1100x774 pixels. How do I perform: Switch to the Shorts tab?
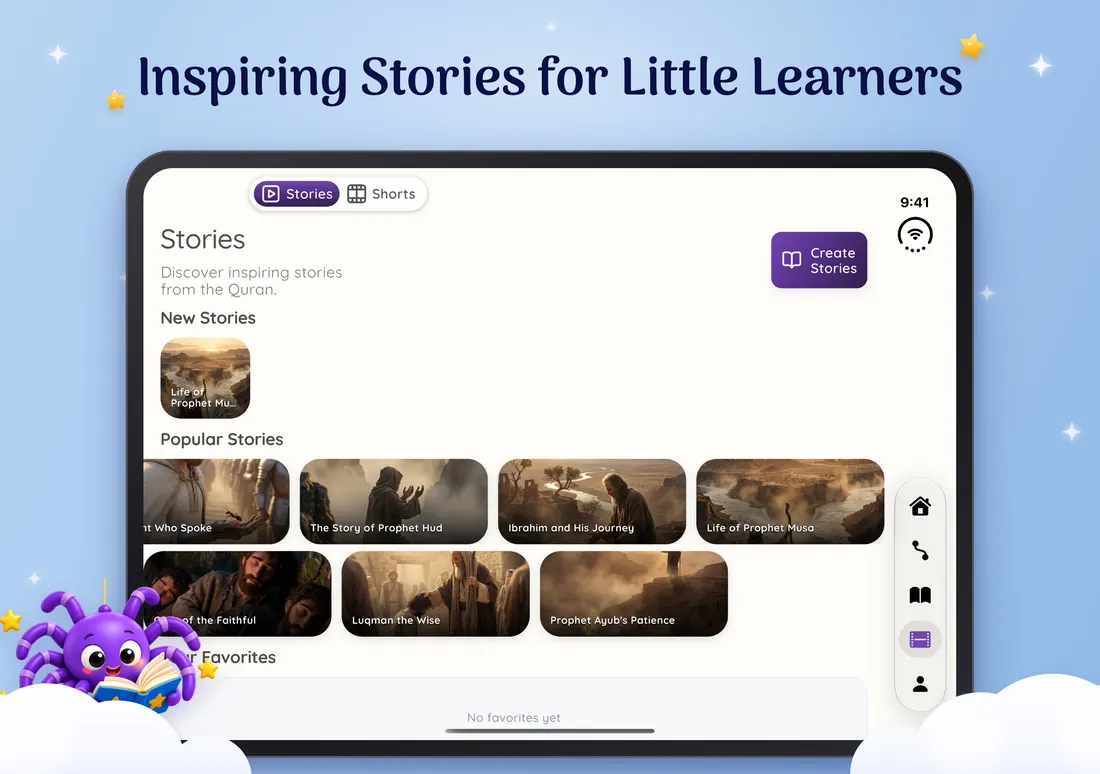click(x=382, y=194)
